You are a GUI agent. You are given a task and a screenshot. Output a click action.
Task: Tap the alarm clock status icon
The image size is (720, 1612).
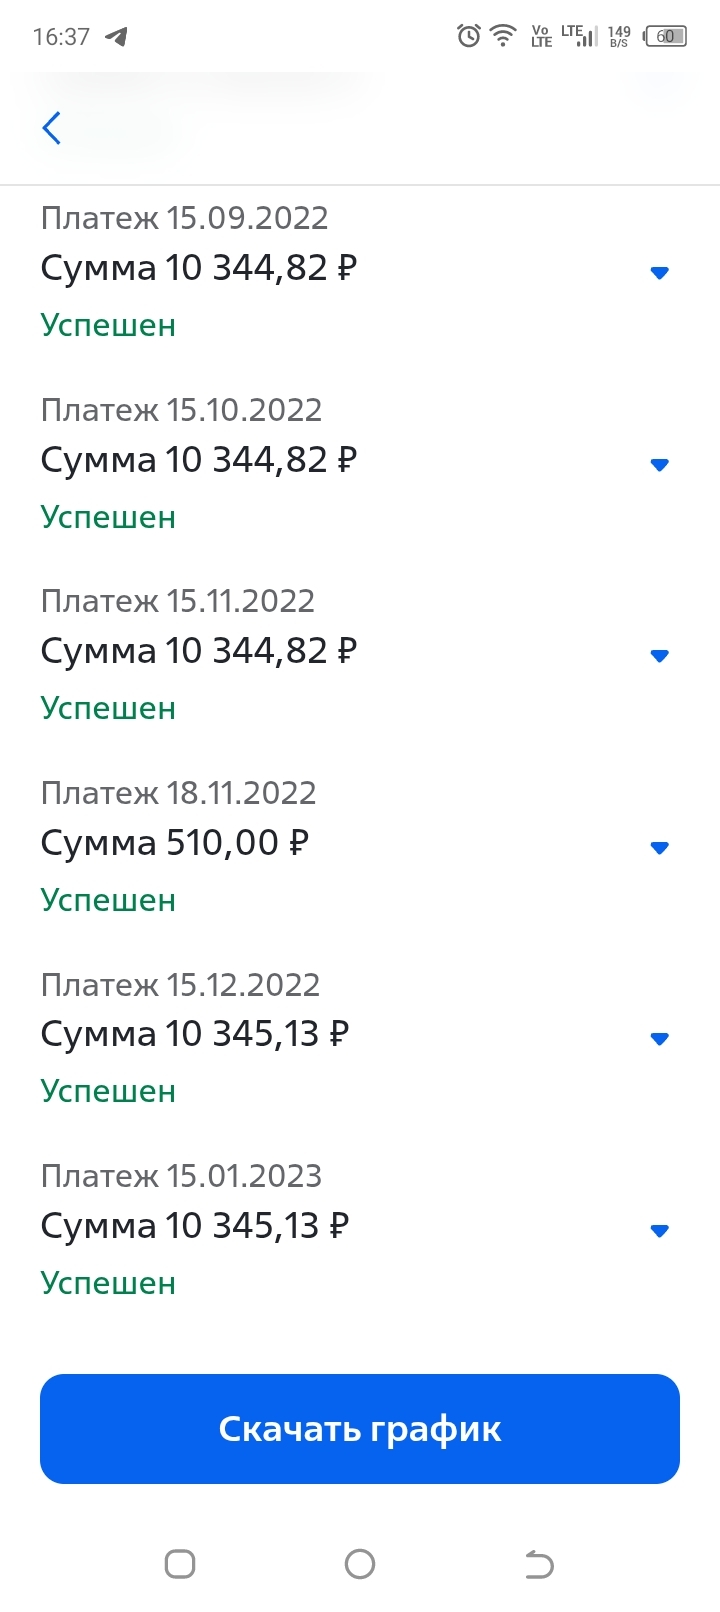pos(468,37)
